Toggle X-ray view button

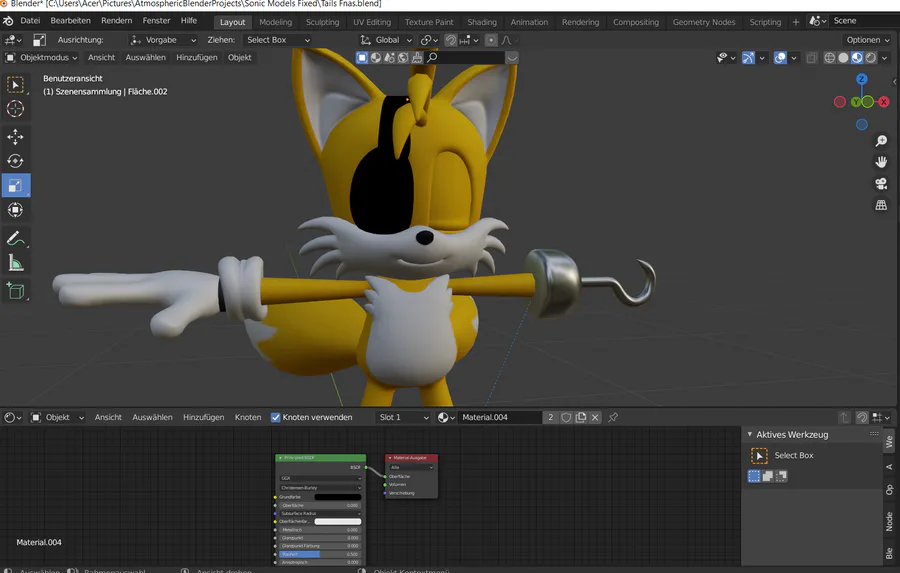[x=811, y=57]
